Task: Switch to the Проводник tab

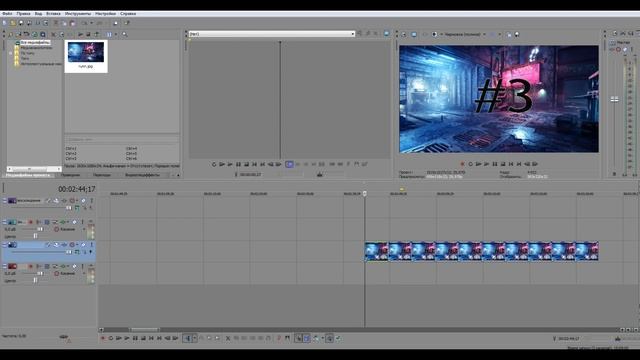Action: (71, 175)
